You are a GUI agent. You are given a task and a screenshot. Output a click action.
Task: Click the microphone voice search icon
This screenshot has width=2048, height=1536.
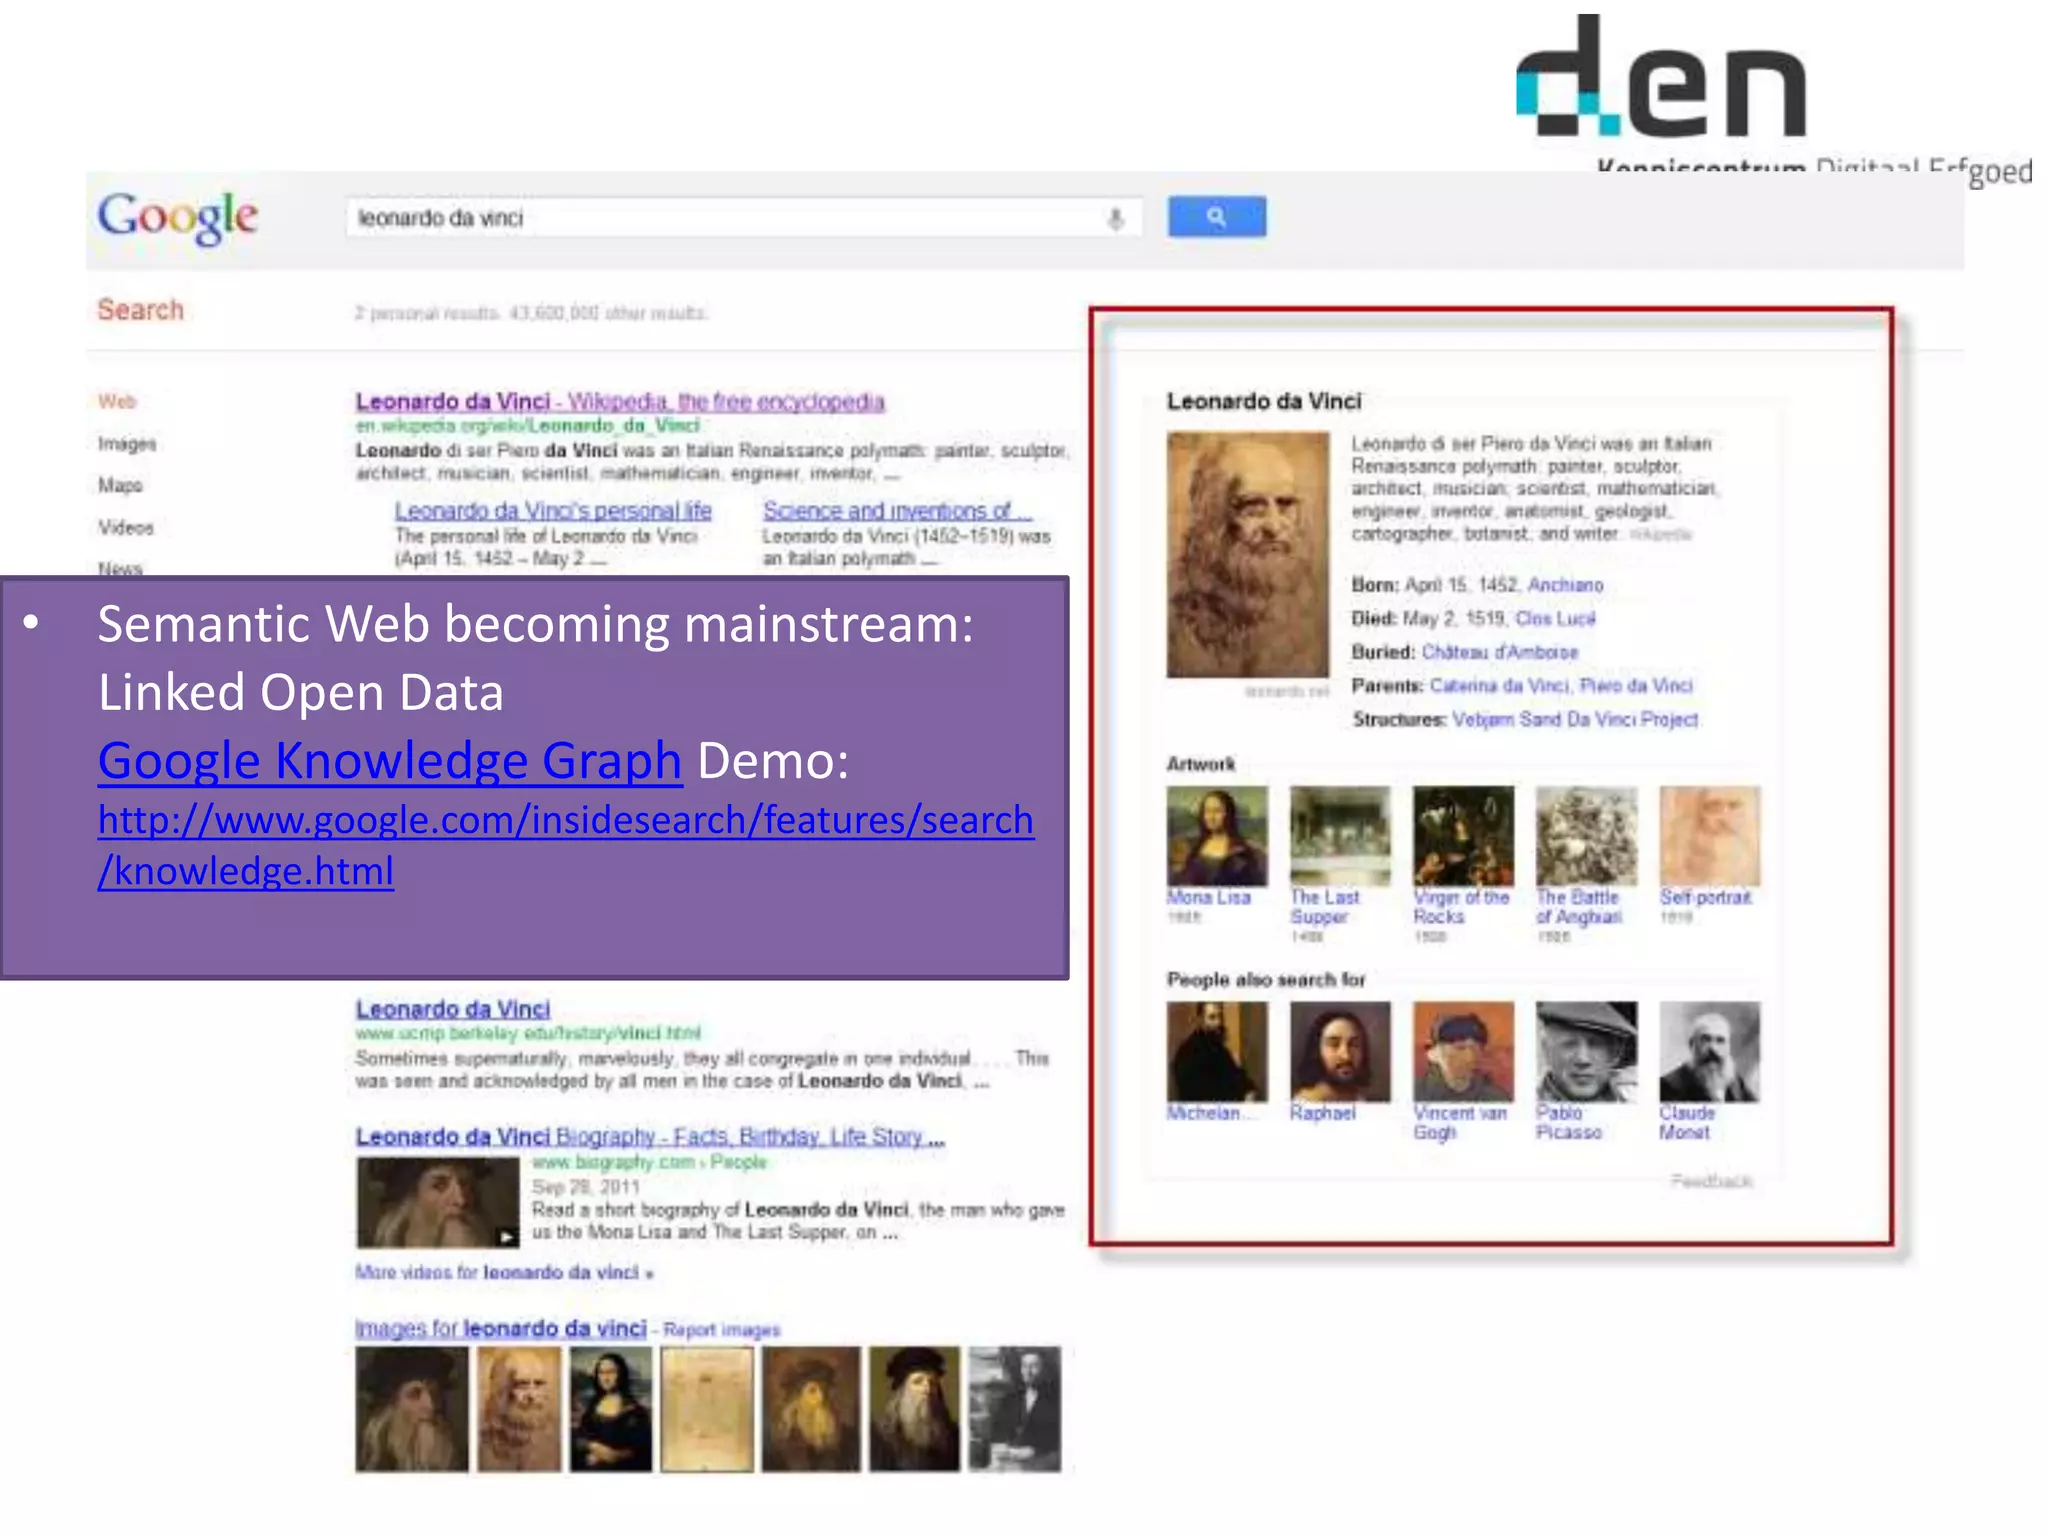click(1116, 218)
